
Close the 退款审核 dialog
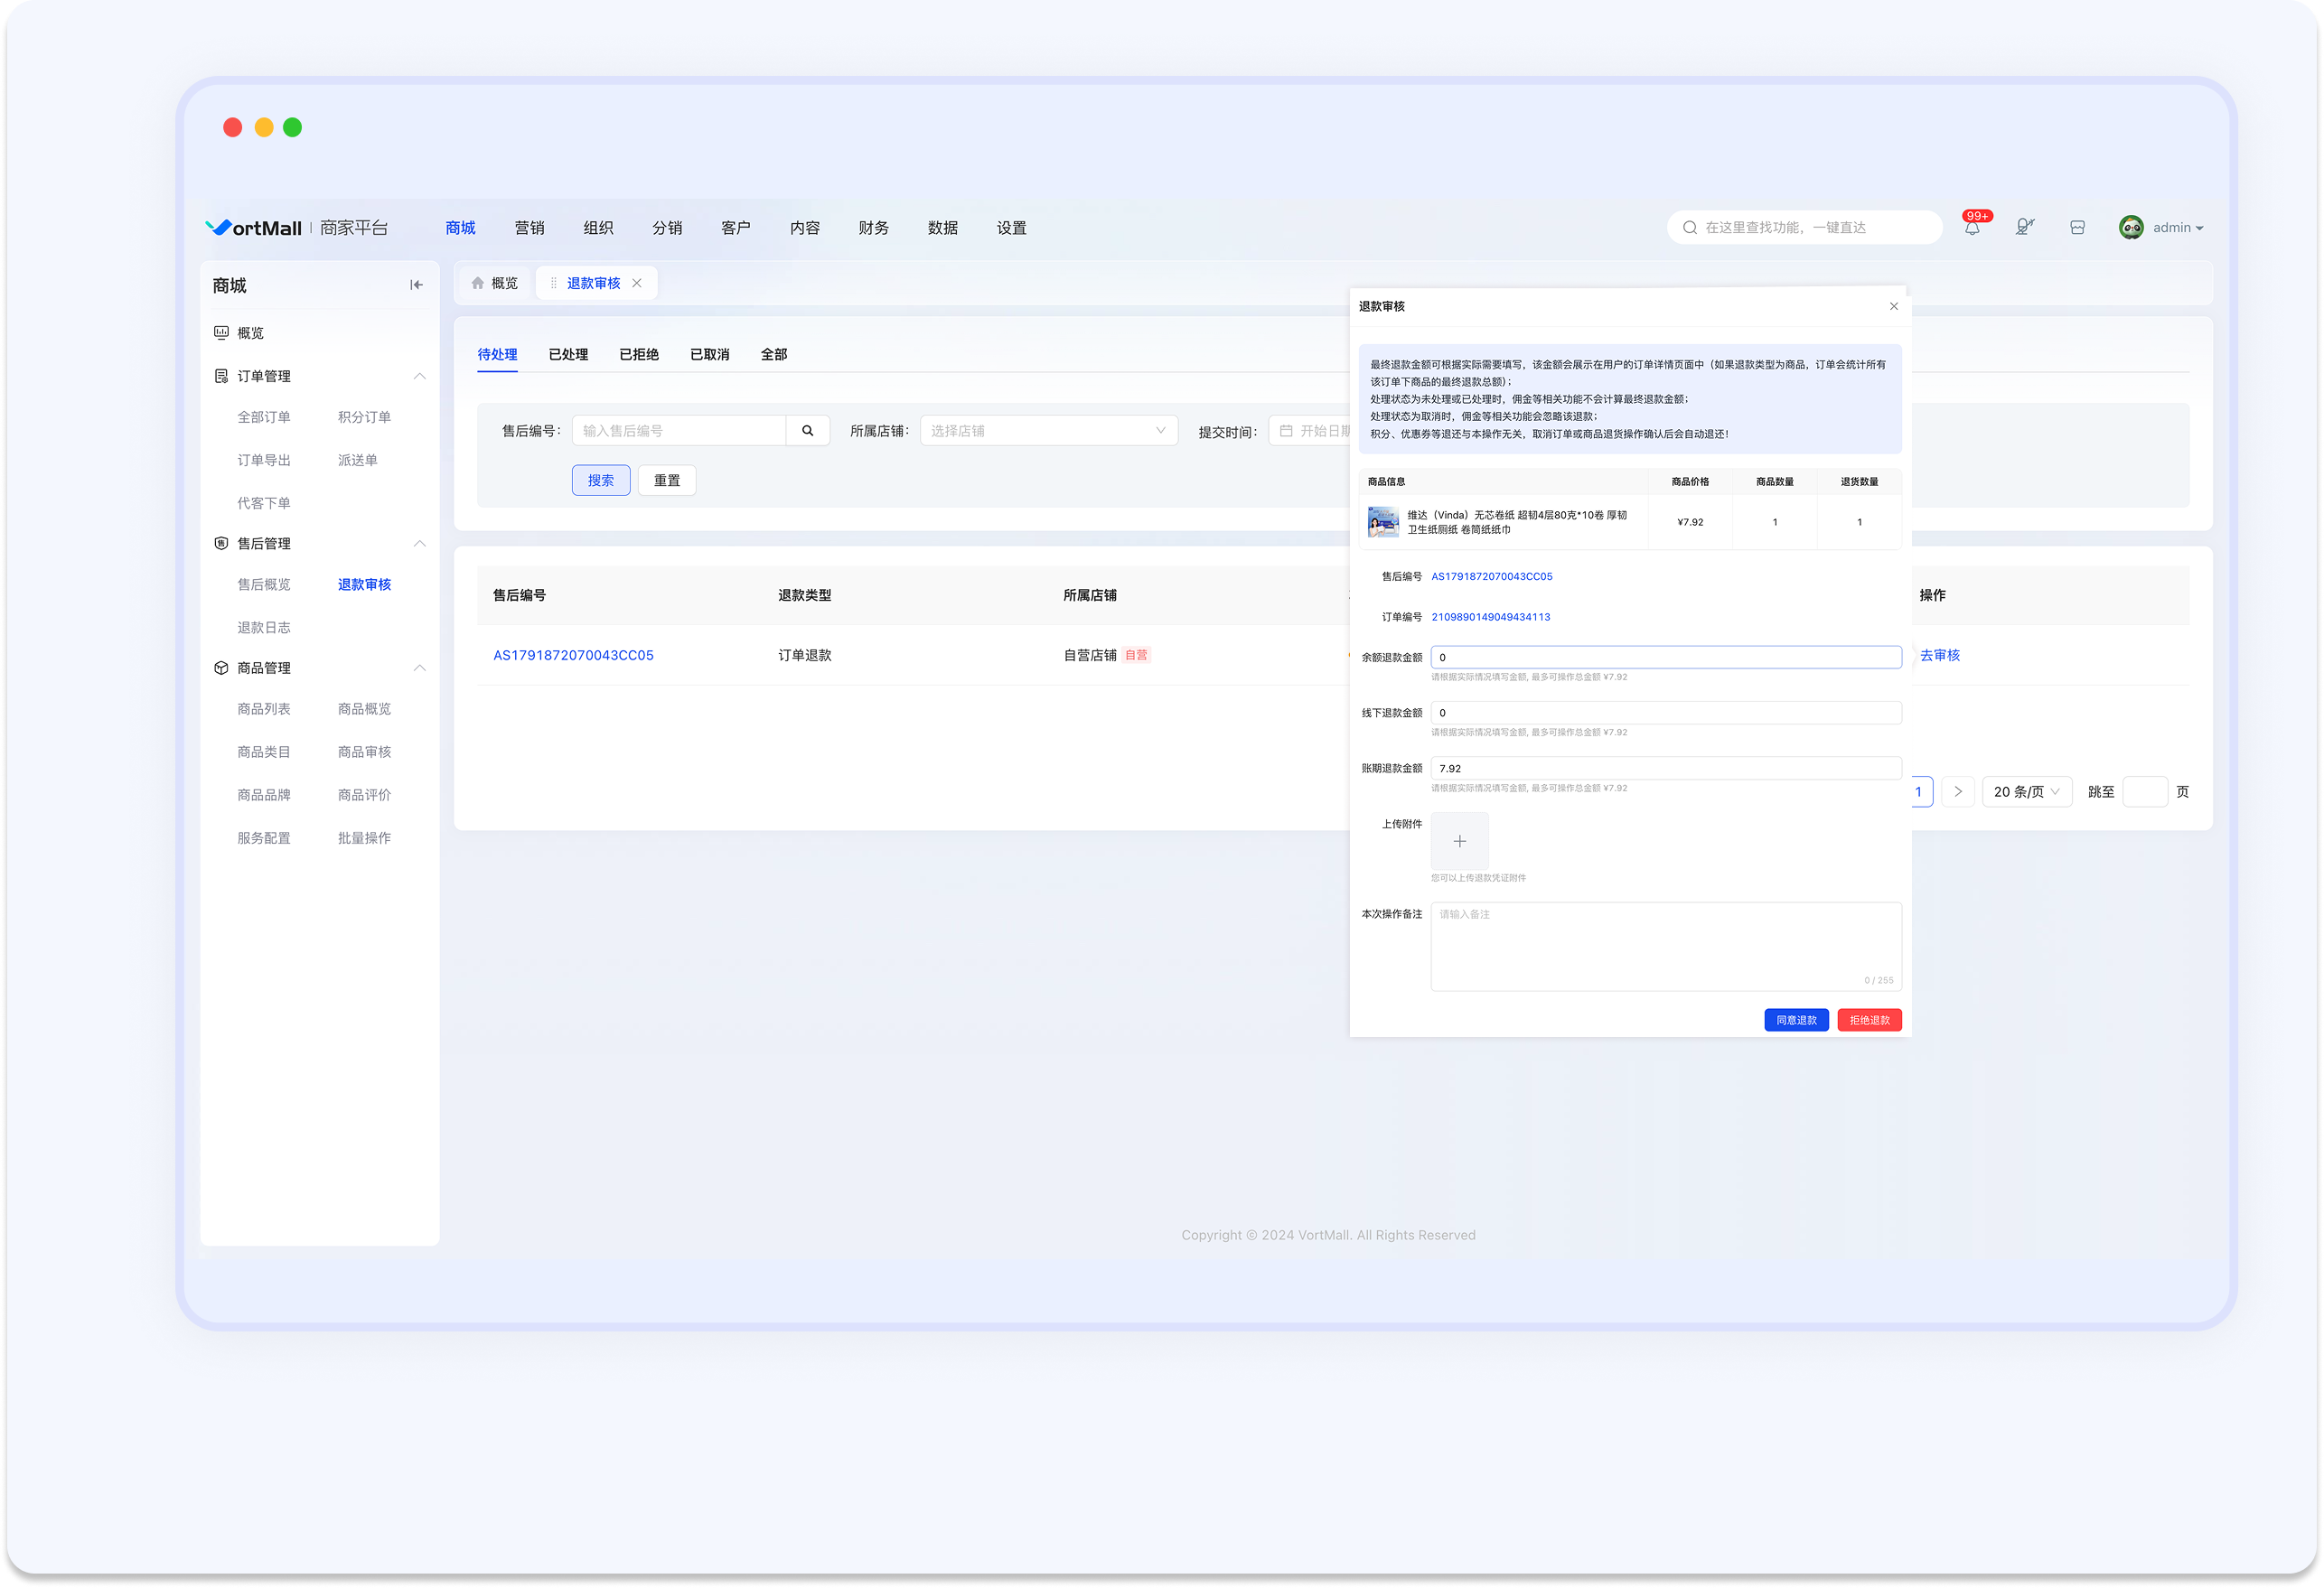pos(1893,306)
